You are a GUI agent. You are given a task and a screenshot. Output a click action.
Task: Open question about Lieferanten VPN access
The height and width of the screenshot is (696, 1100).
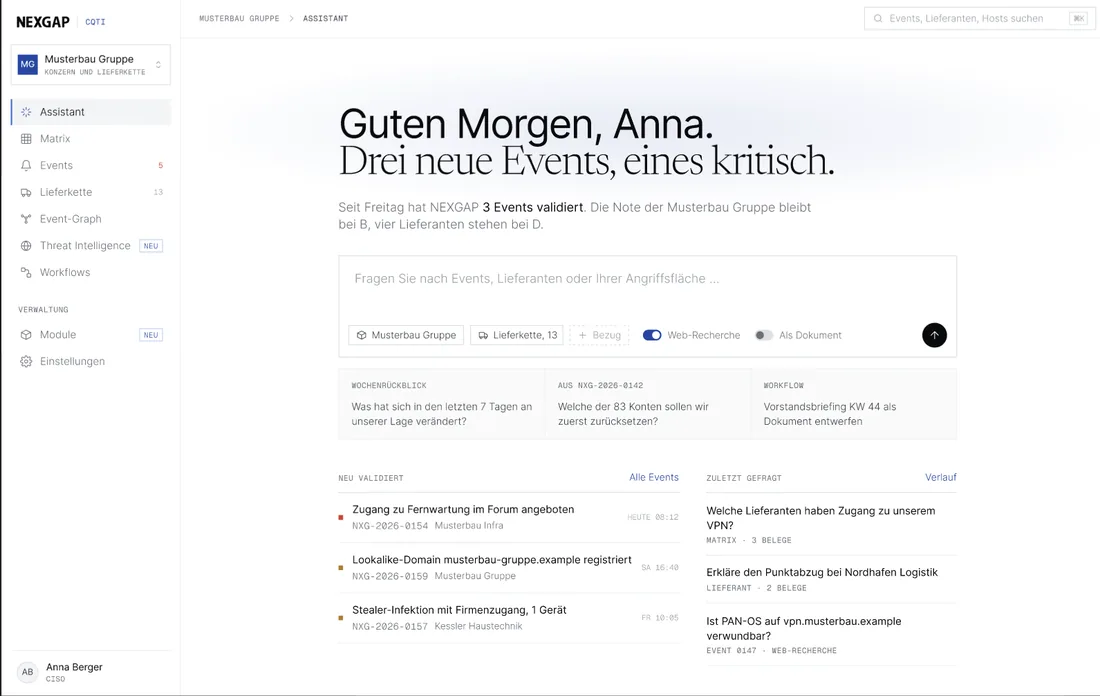831,524
